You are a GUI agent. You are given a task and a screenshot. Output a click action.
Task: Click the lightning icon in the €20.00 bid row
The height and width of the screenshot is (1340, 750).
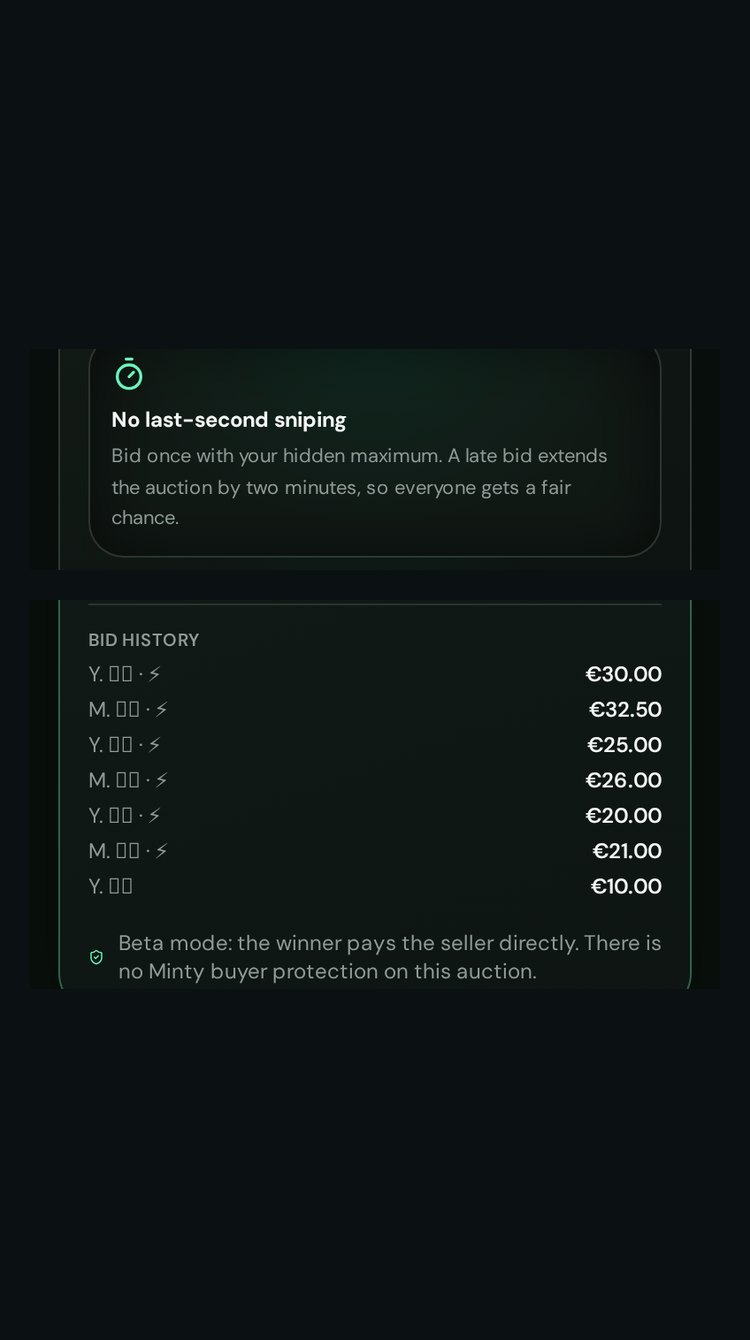[x=154, y=816]
